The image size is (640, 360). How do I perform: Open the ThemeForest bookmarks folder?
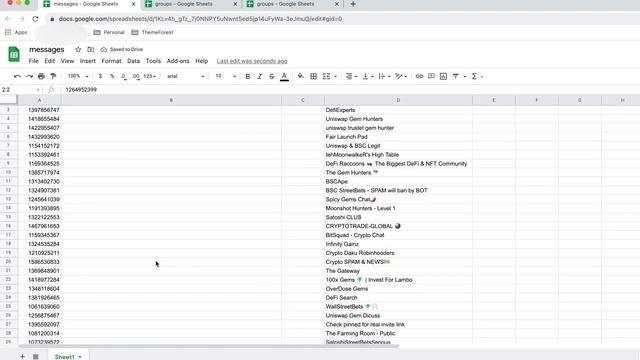pos(152,32)
